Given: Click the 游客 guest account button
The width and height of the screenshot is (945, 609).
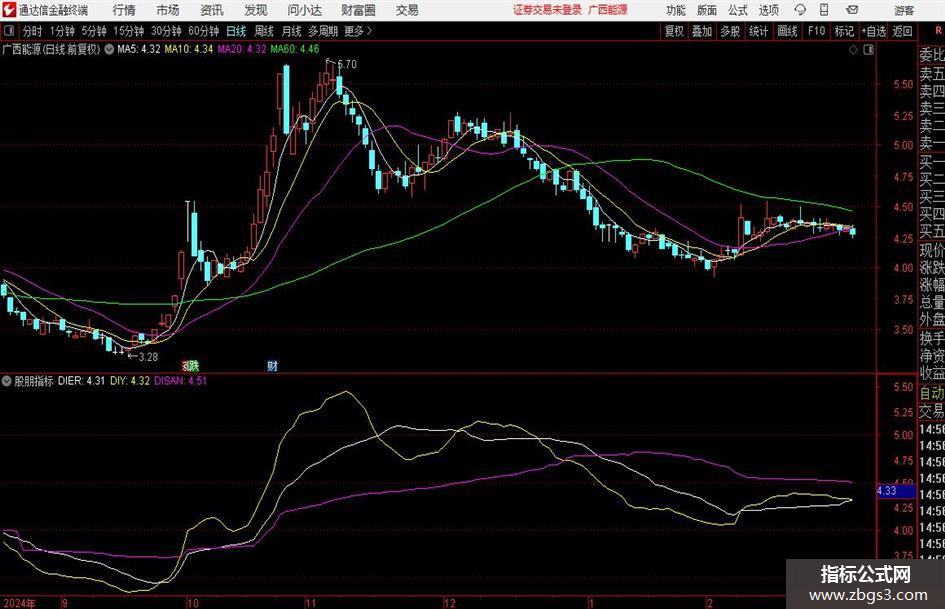Looking at the screenshot, I should (x=904, y=10).
